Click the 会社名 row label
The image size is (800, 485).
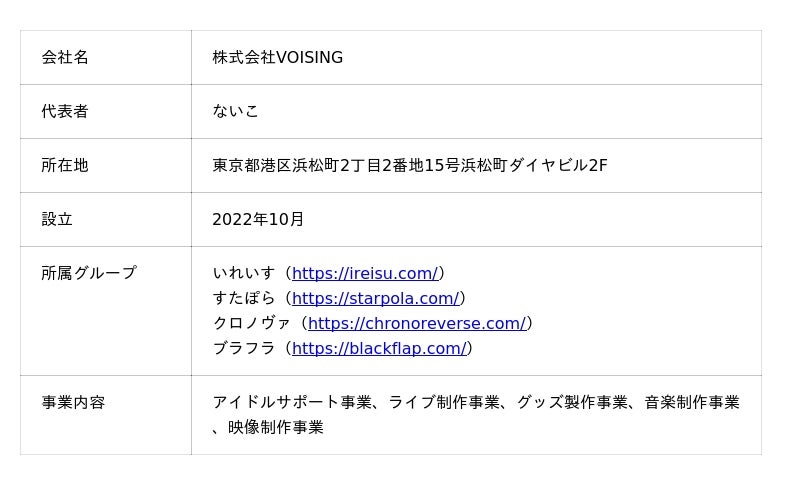click(65, 57)
